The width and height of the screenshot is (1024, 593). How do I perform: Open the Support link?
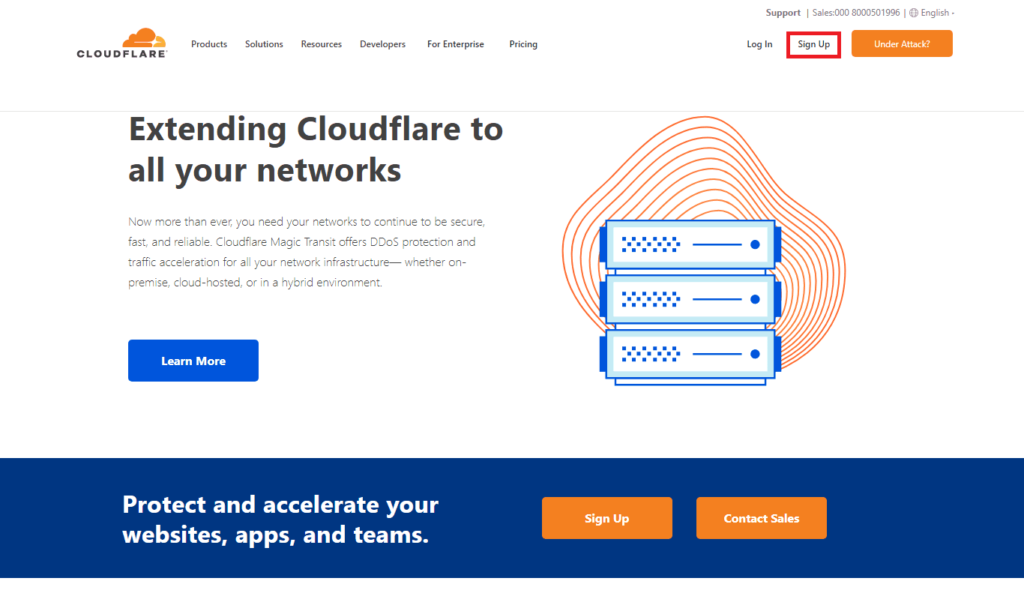coord(783,12)
